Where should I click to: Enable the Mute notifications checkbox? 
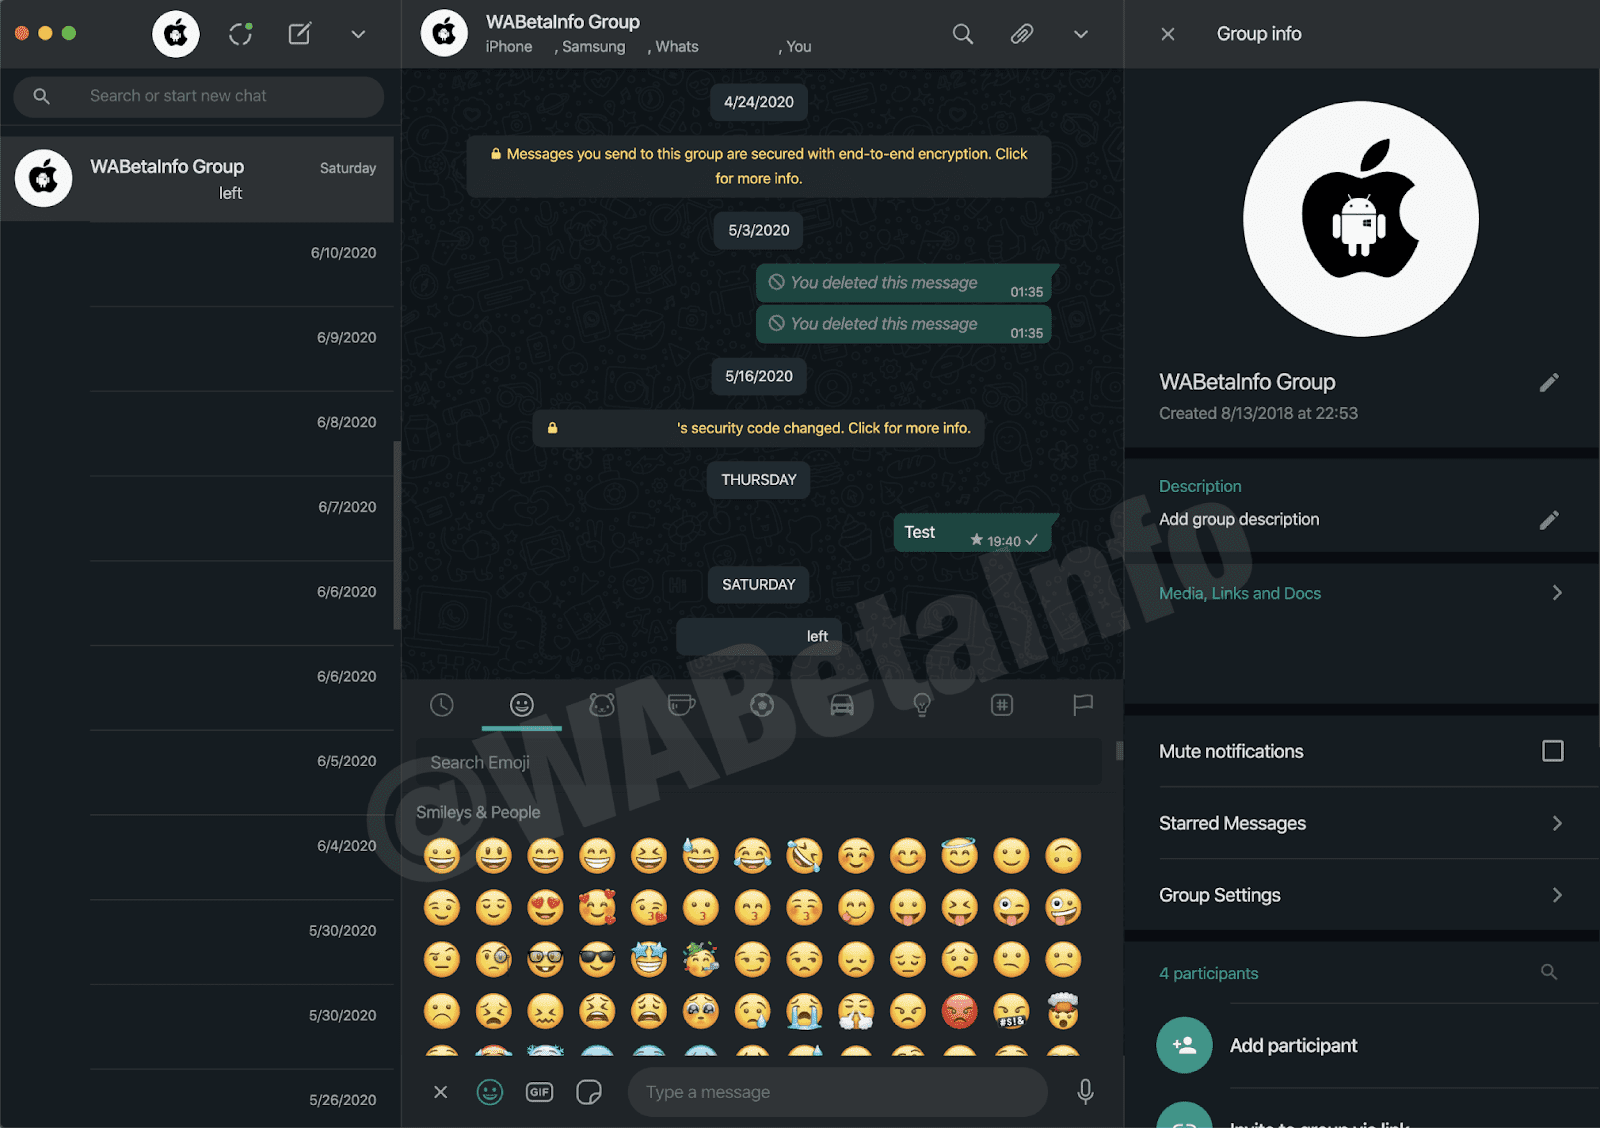click(1553, 750)
